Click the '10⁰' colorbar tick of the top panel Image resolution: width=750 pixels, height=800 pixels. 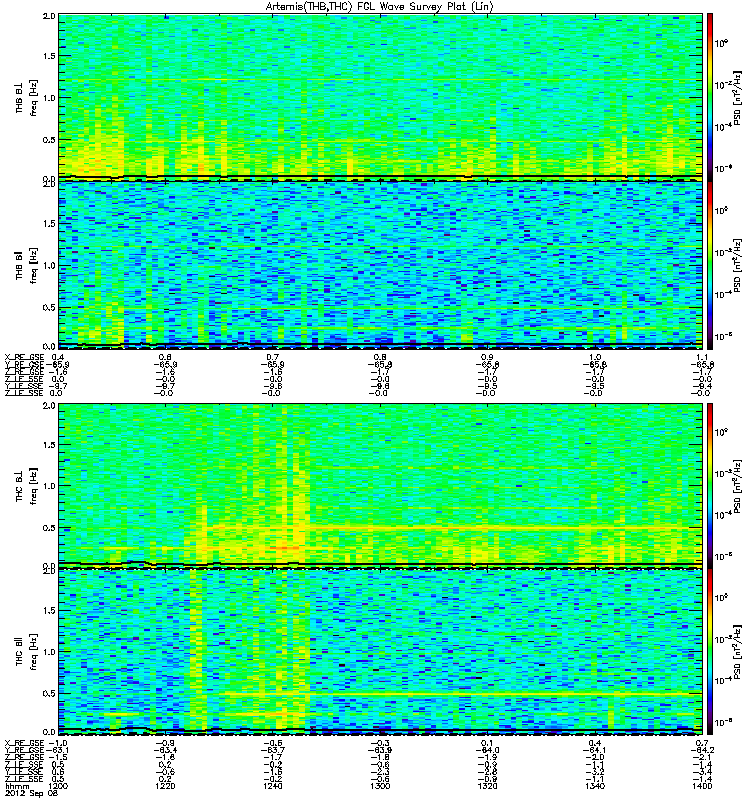tap(721, 43)
